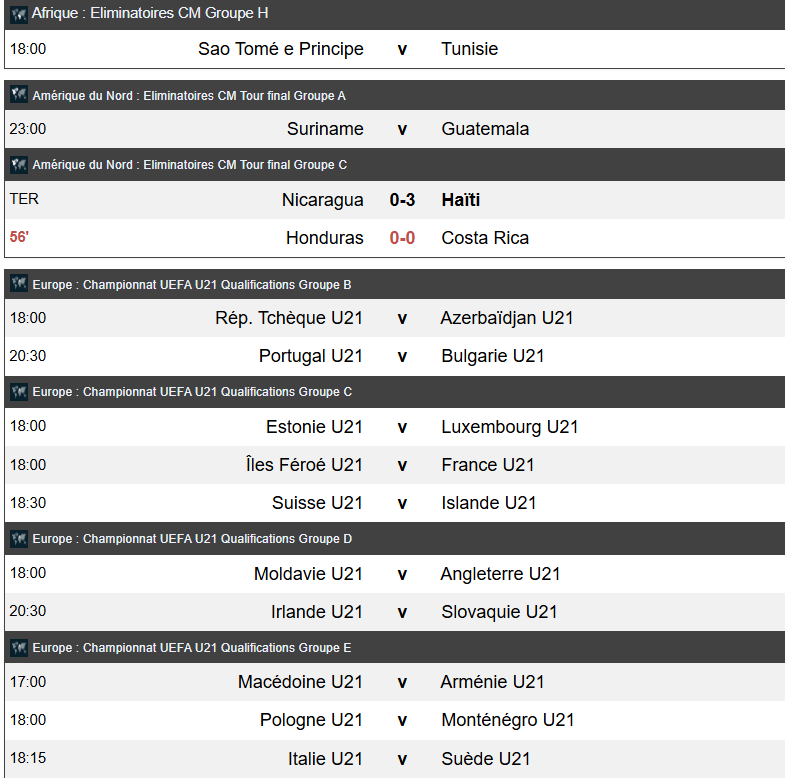The width and height of the screenshot is (785, 778).
Task: Open the Suriname v Guatemala match
Action: point(395,129)
